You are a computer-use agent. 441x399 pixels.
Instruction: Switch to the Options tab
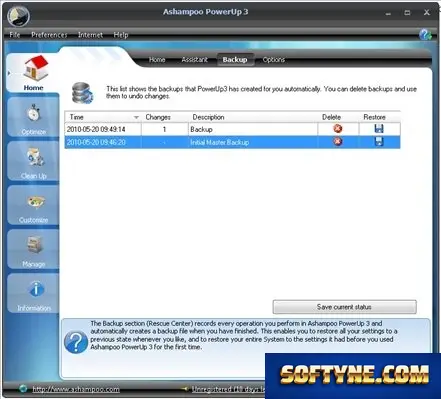point(273,60)
